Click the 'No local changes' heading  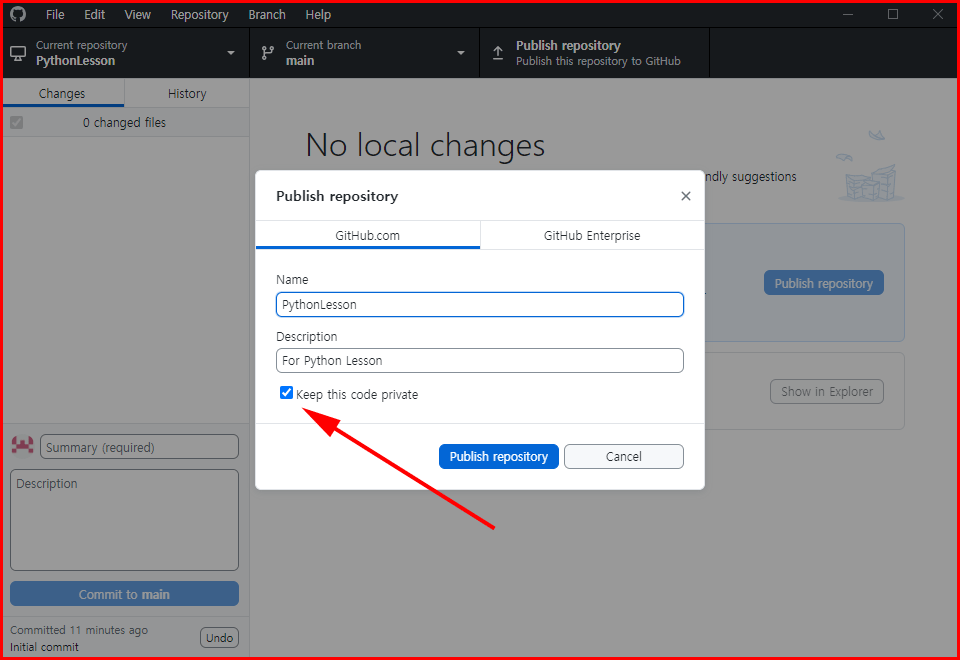425,145
